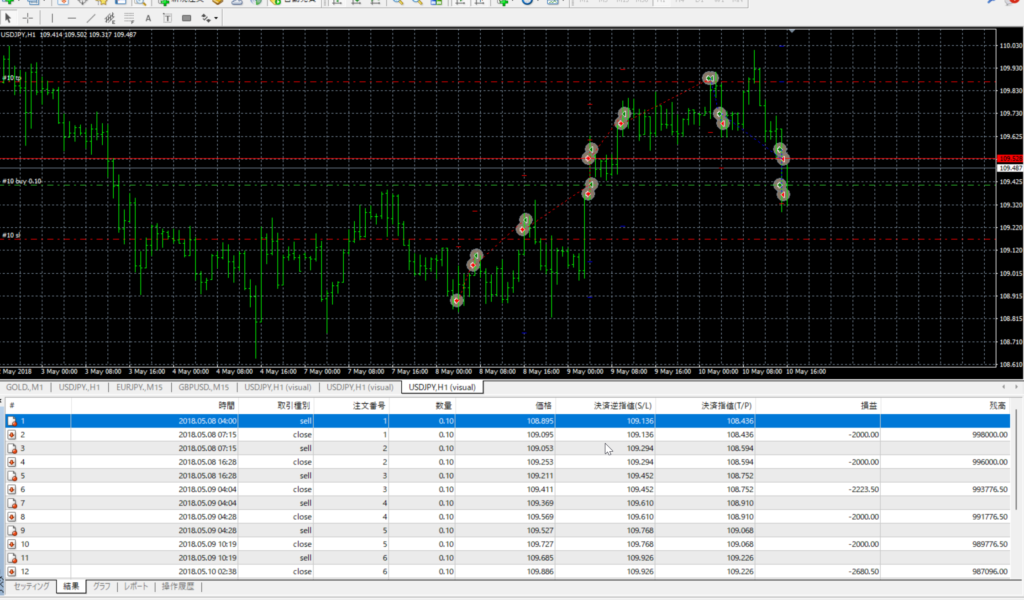Sort by the 注文番号 column header

pos(351,406)
